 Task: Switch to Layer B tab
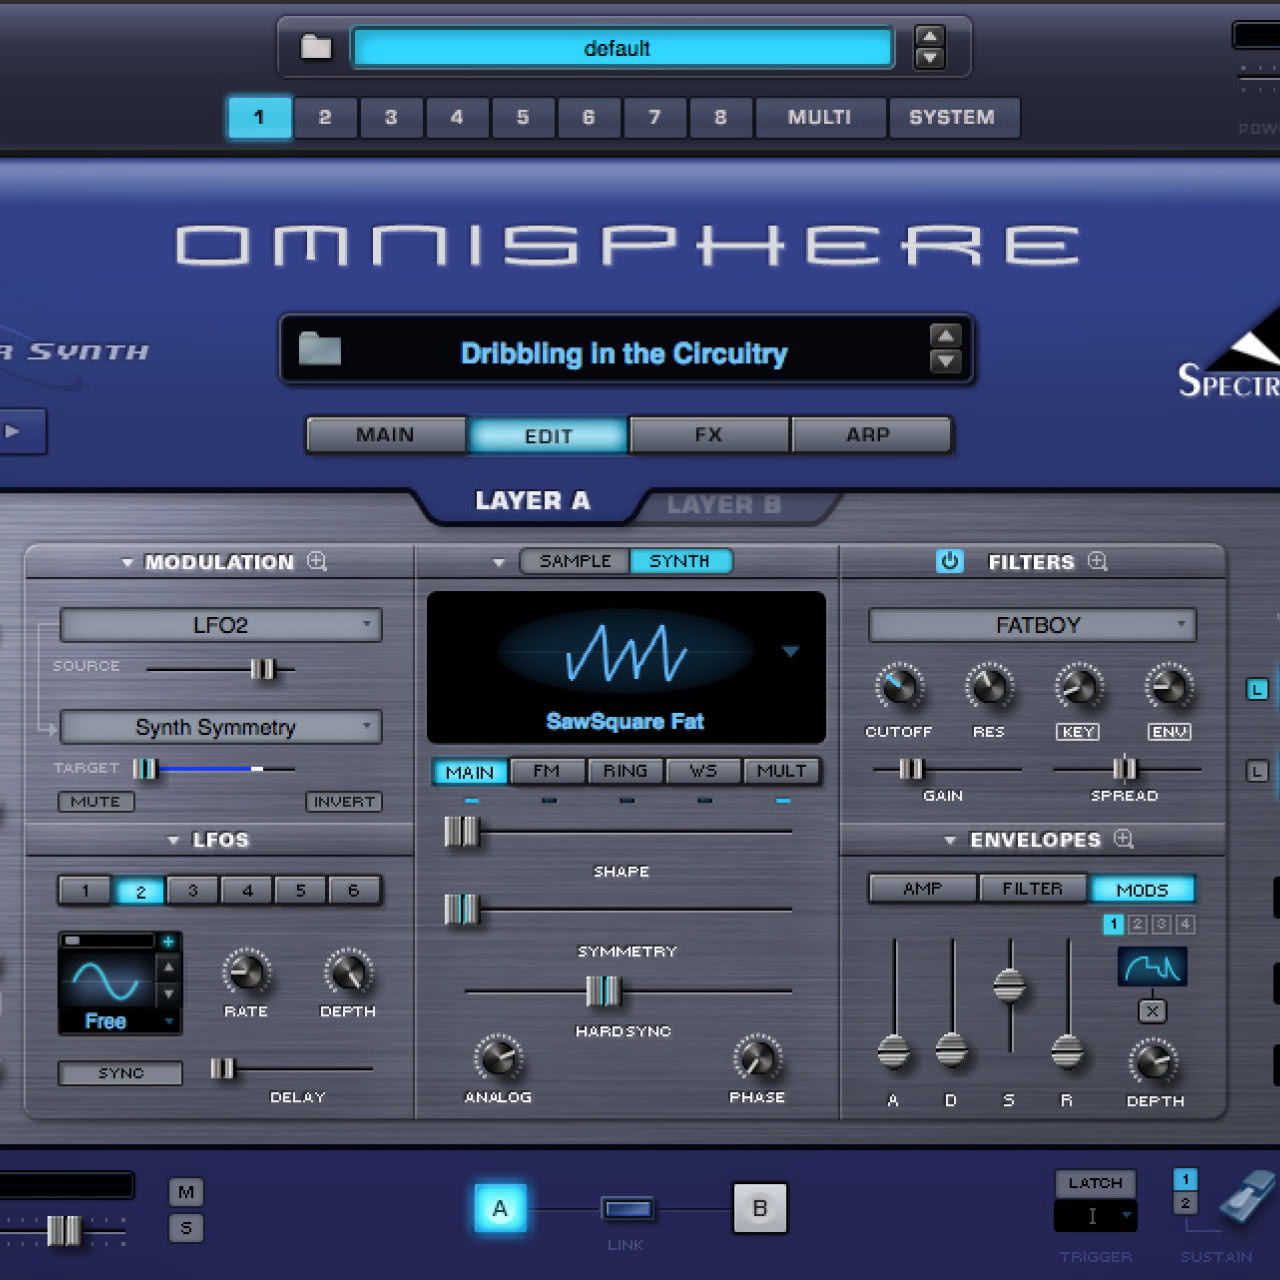[724, 505]
